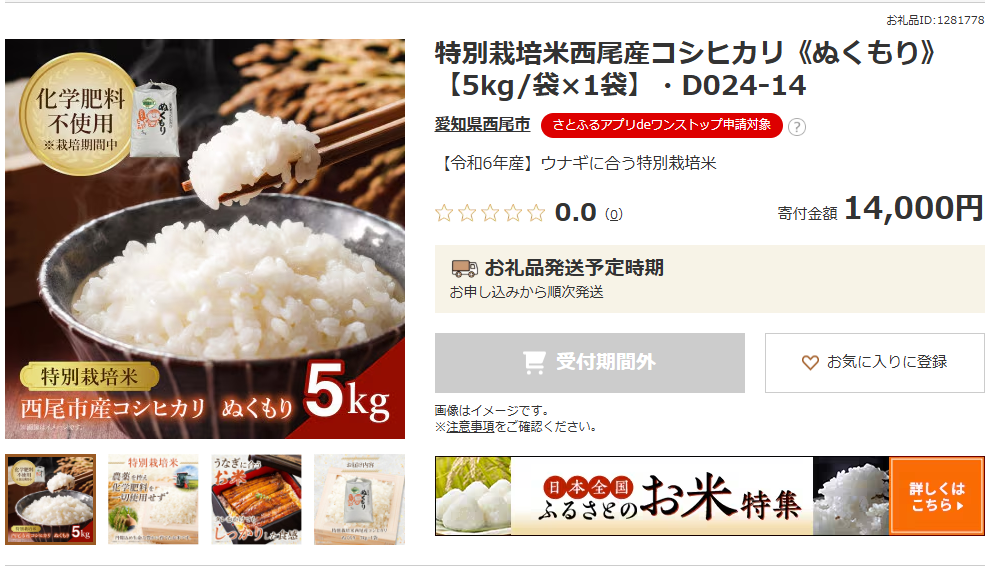Select the rice bag package thumbnail
This screenshot has width=992, height=568.
[x=359, y=499]
